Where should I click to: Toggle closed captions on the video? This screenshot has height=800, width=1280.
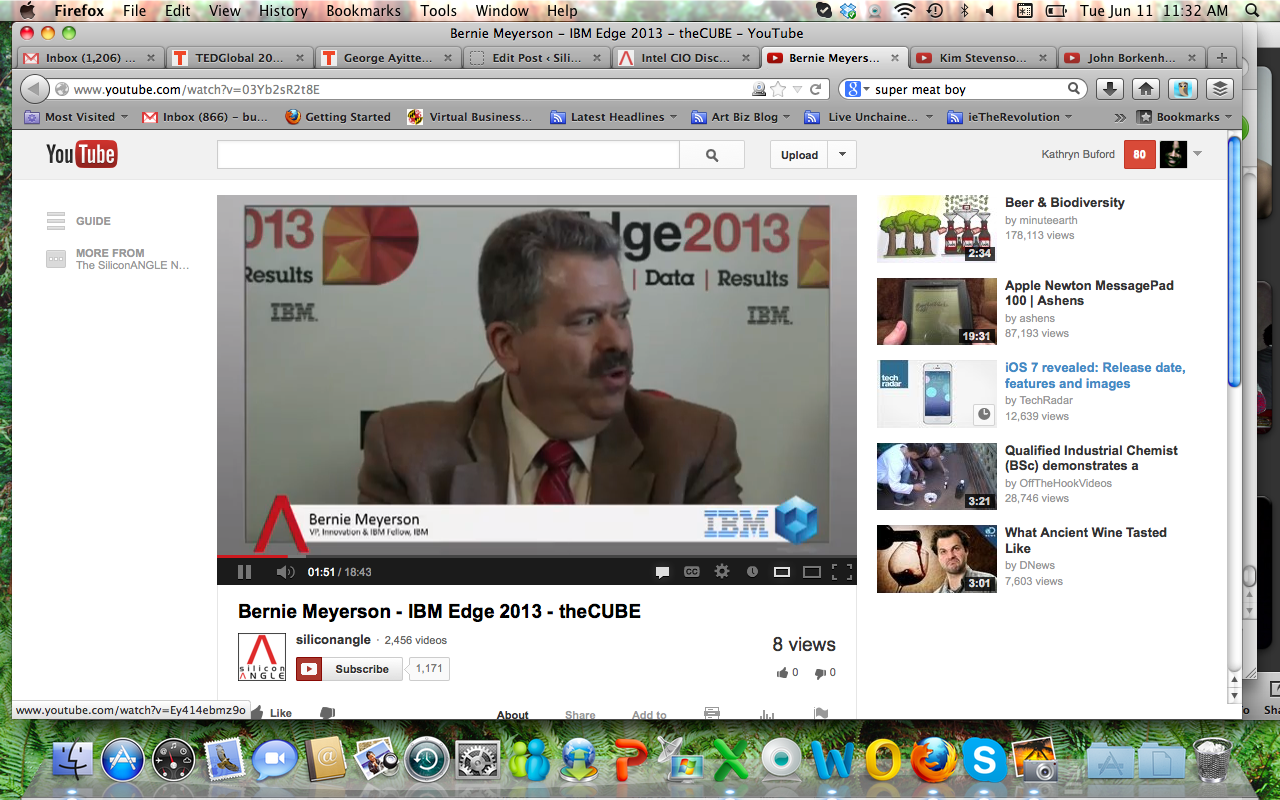click(692, 572)
